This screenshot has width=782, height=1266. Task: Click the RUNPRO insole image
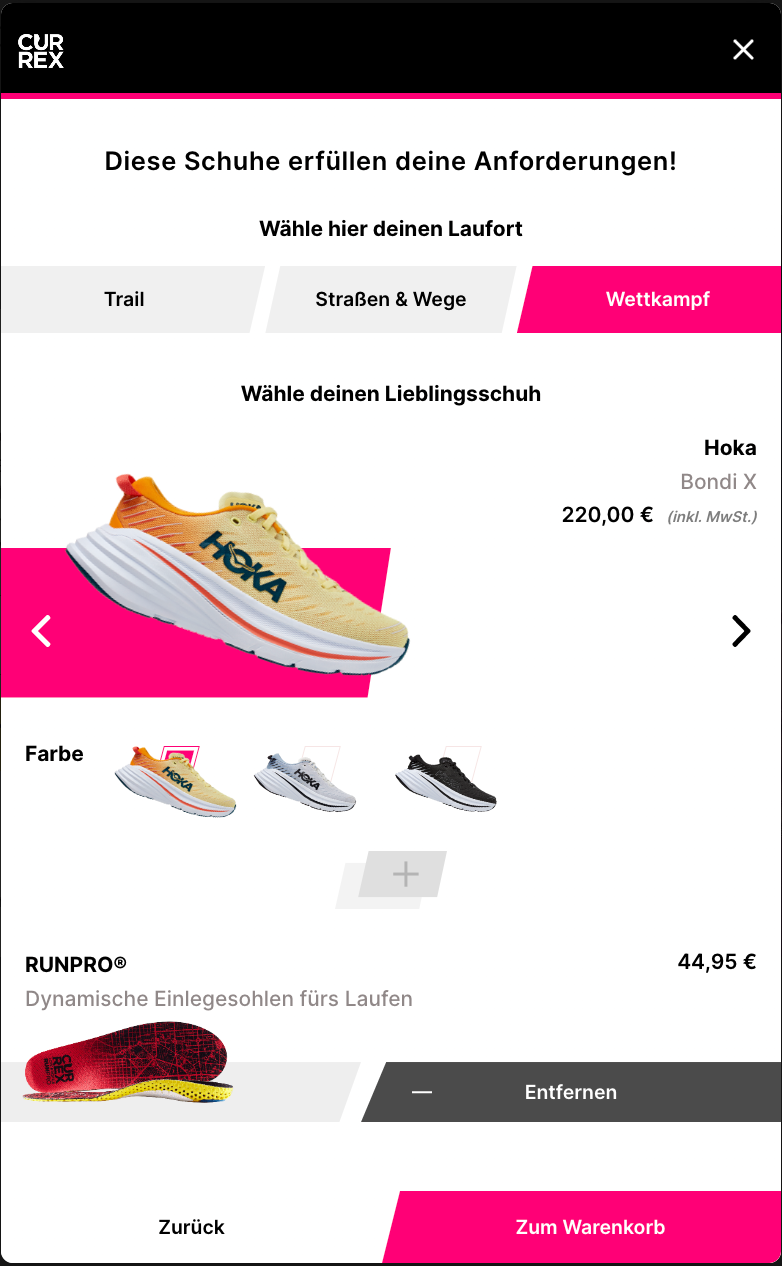(x=128, y=1062)
